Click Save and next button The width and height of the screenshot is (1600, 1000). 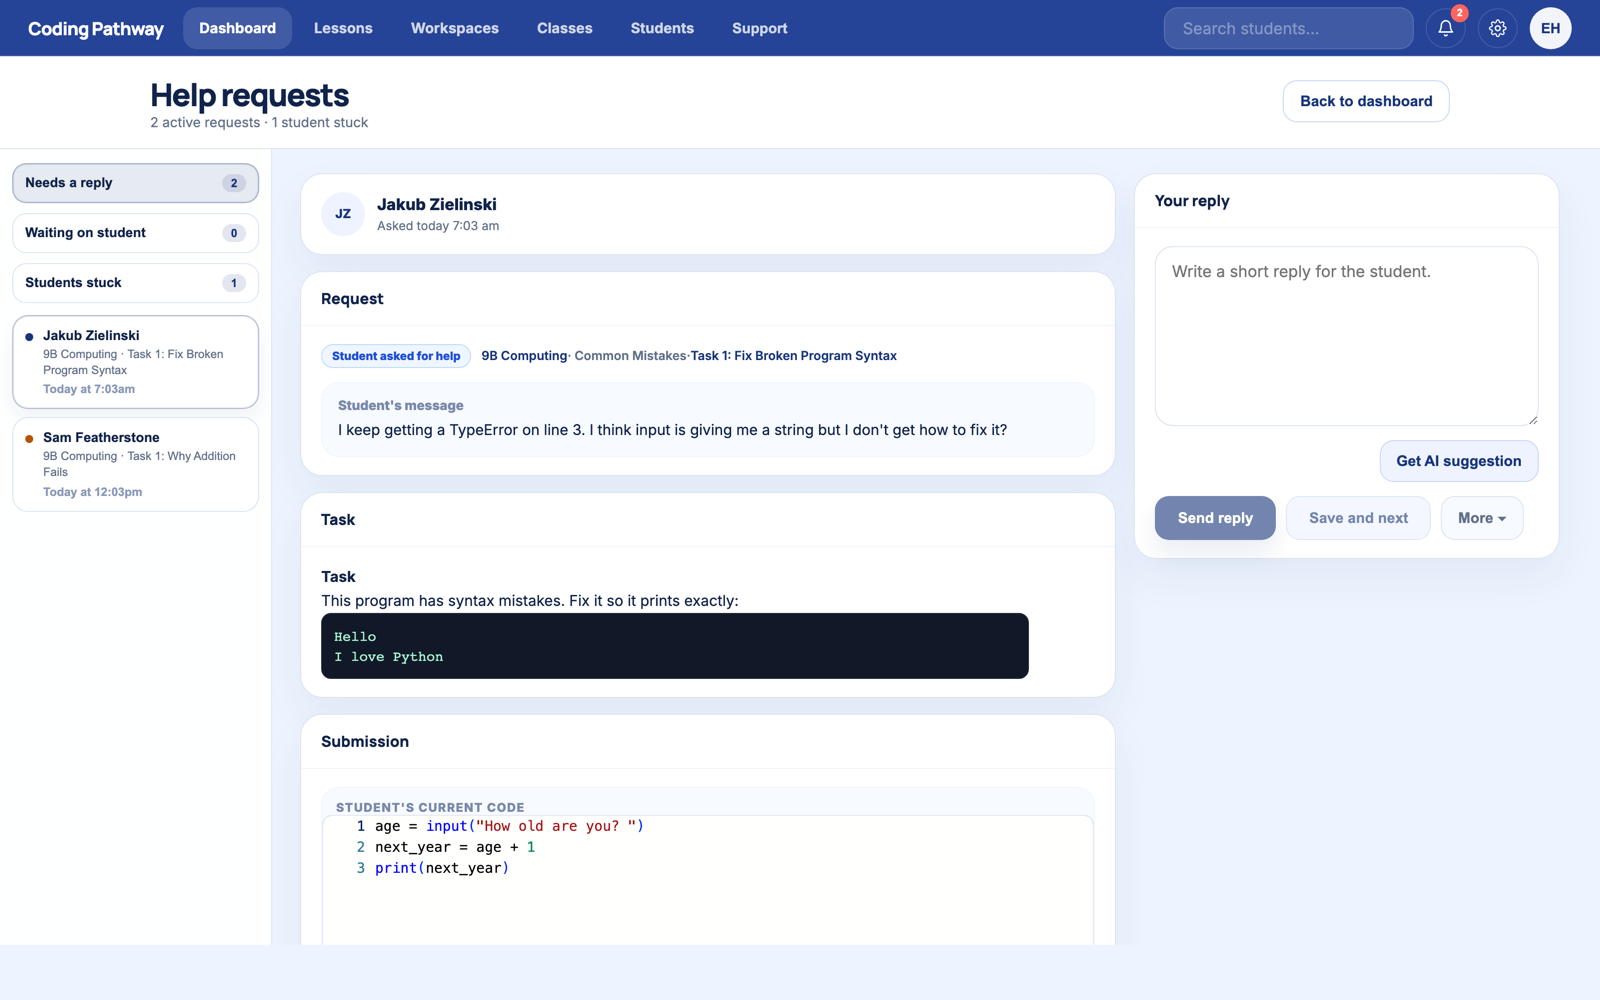[1358, 518]
